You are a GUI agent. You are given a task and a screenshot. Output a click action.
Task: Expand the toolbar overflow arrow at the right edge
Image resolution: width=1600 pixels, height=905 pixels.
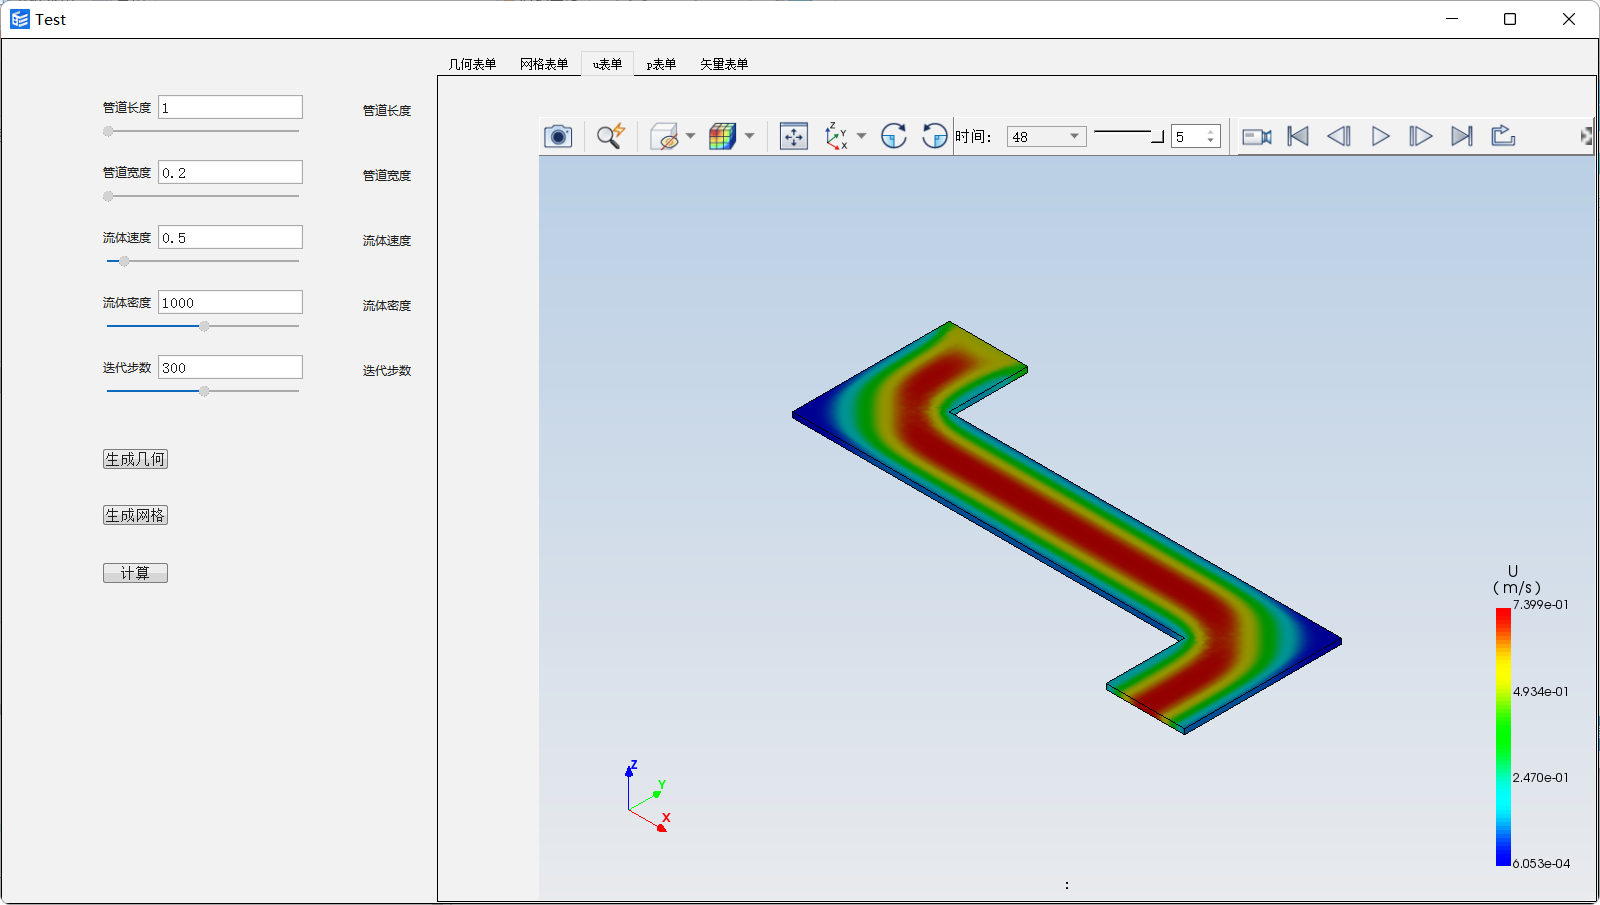click(1587, 136)
